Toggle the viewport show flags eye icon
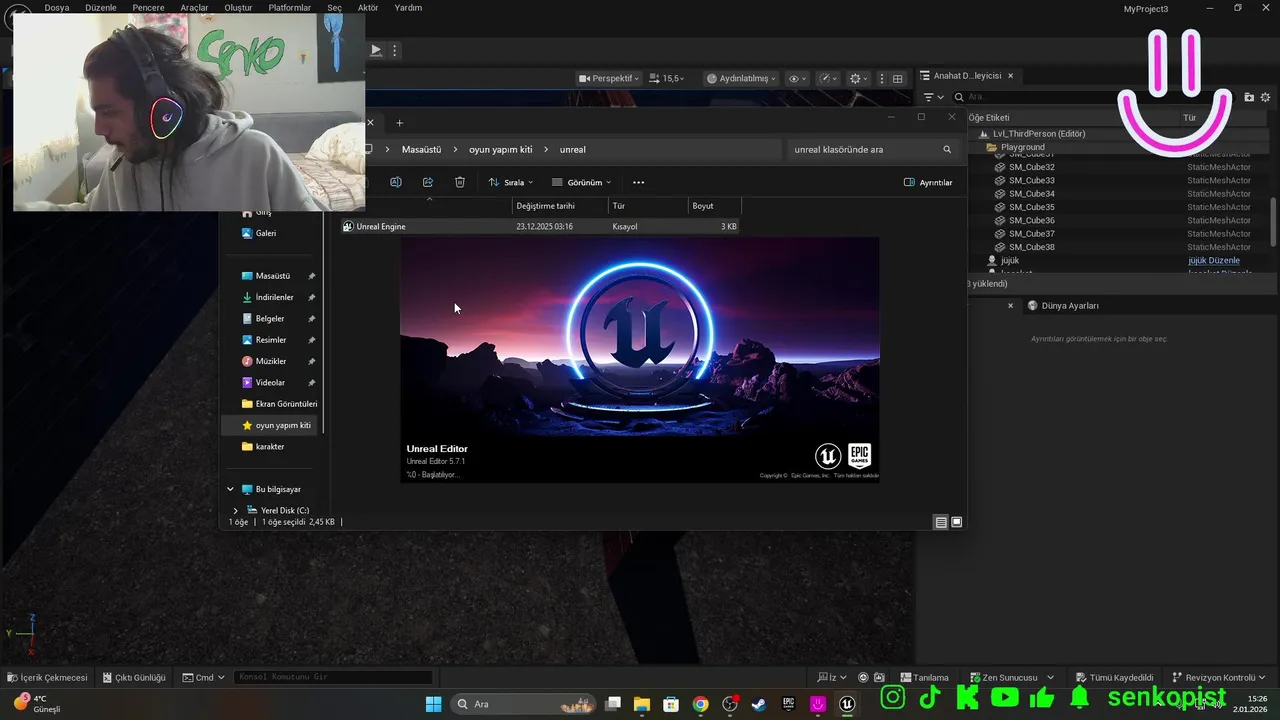1280x720 pixels. [x=797, y=78]
